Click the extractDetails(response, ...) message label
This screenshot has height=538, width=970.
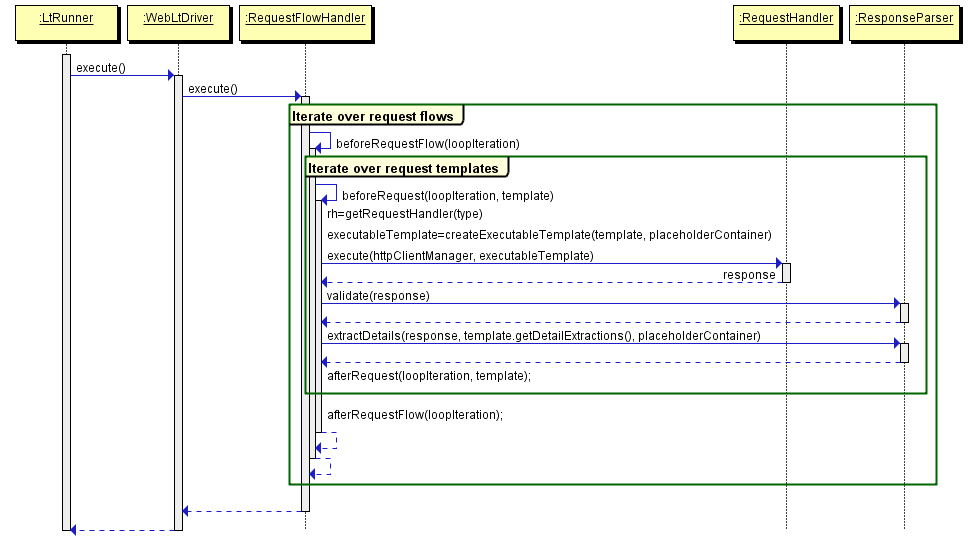click(544, 336)
